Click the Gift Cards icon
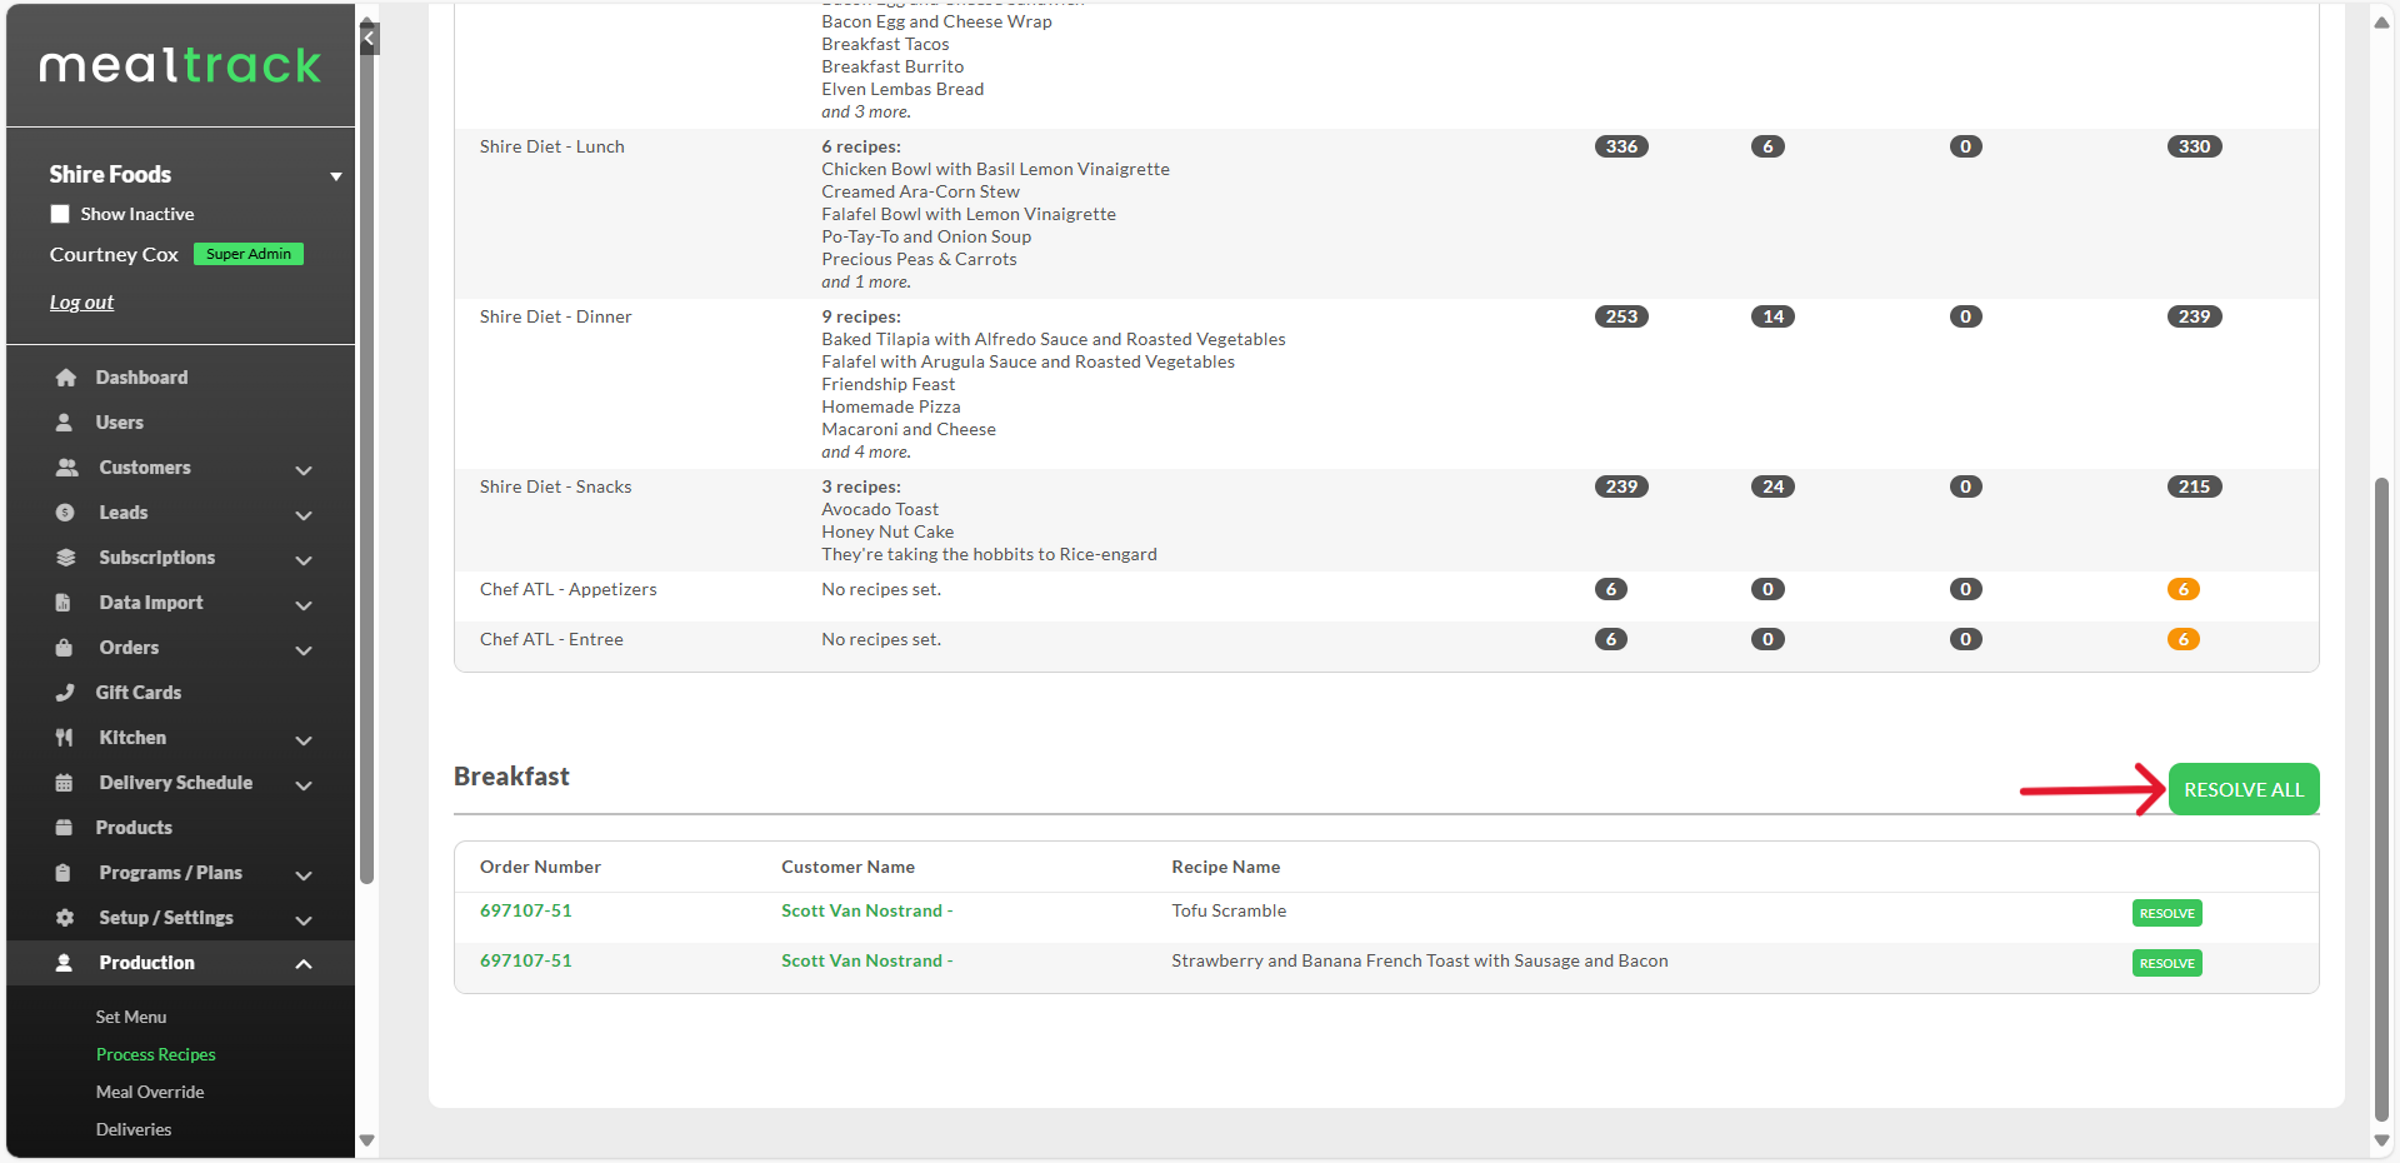The height and width of the screenshot is (1163, 2400). [65, 692]
